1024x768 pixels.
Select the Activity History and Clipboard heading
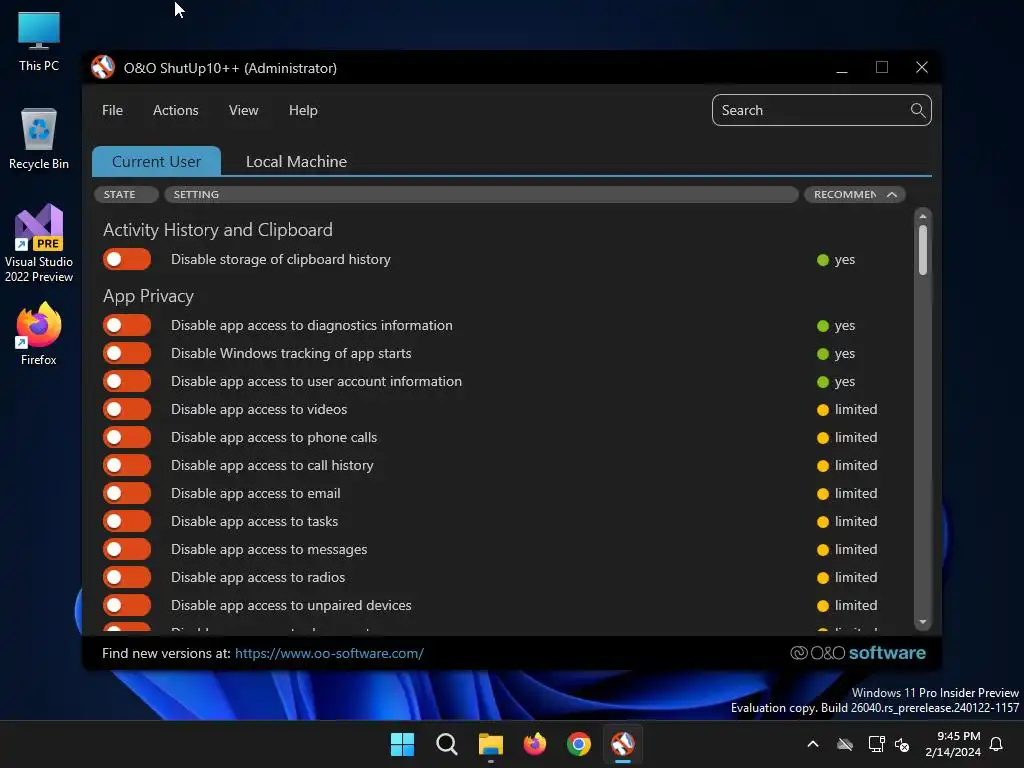(x=217, y=230)
